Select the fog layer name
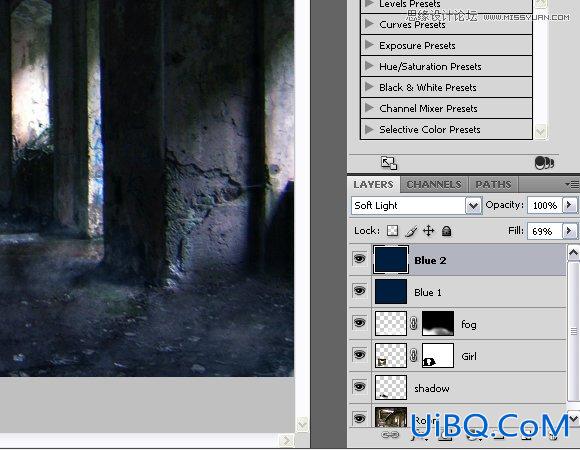The height and width of the screenshot is (450, 580). [469, 325]
